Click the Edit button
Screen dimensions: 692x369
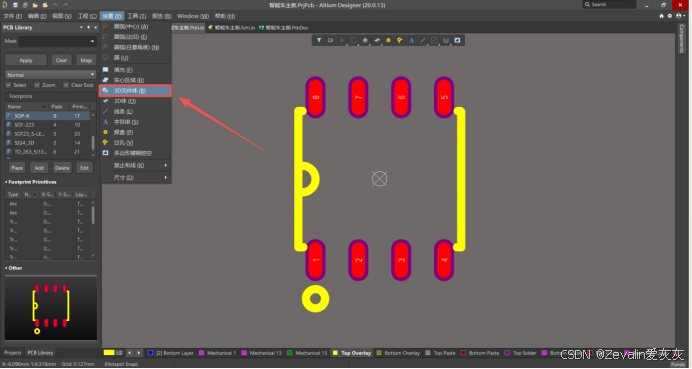pos(84,168)
